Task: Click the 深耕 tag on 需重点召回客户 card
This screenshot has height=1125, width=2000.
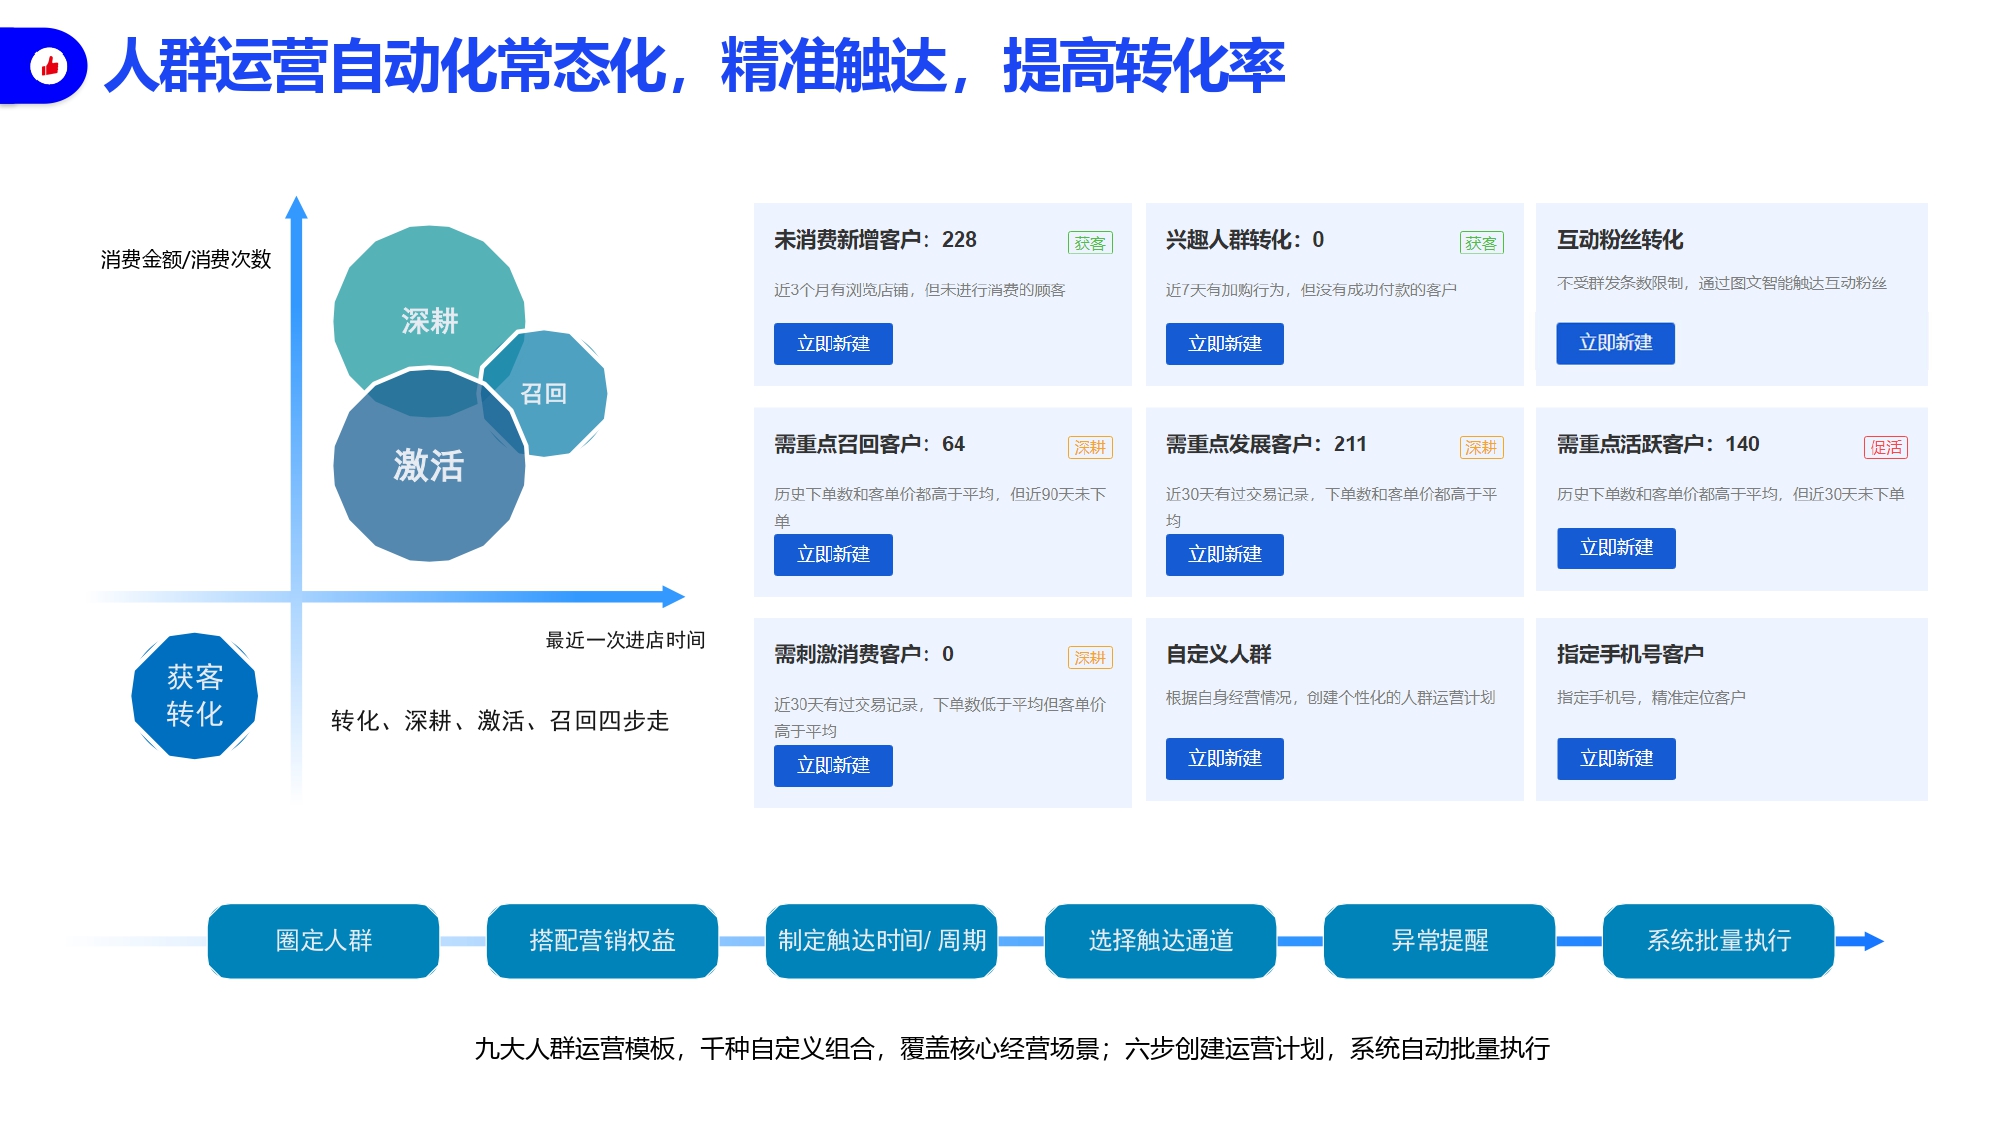Action: click(x=1090, y=447)
